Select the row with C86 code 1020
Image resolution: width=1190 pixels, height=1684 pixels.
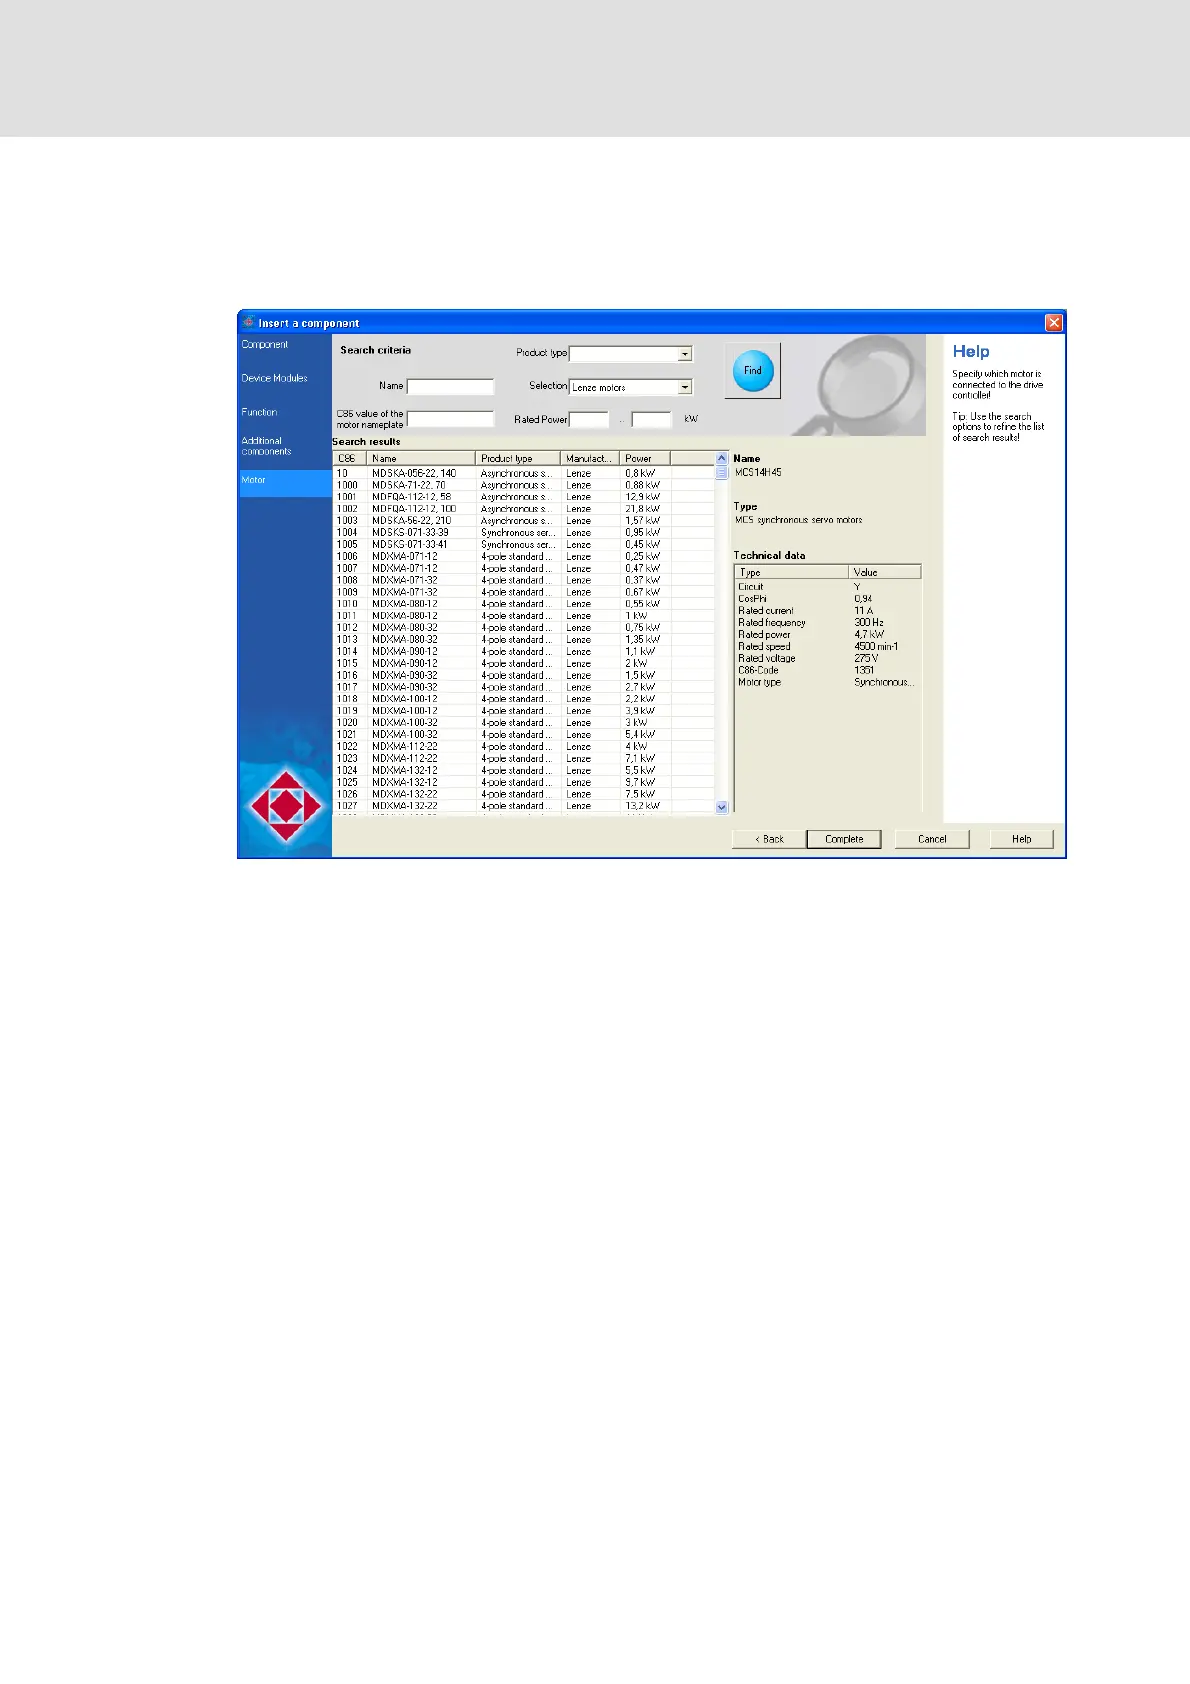point(524,722)
